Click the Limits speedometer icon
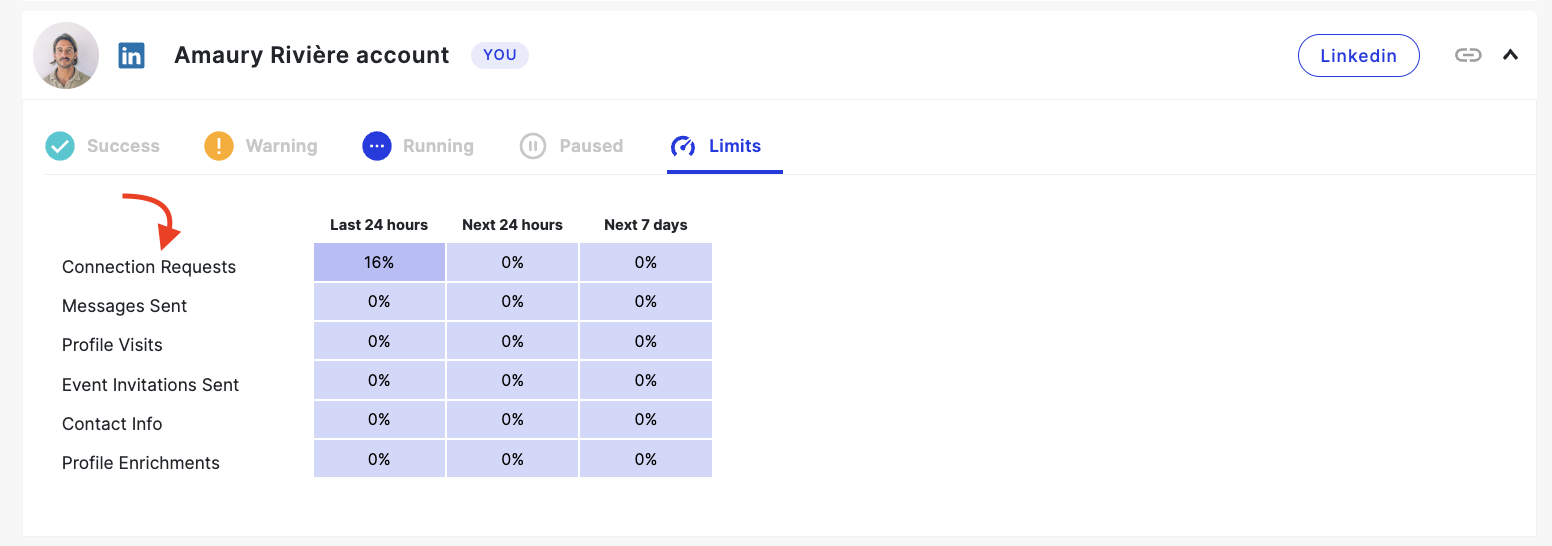The height and width of the screenshot is (546, 1552). [683, 146]
